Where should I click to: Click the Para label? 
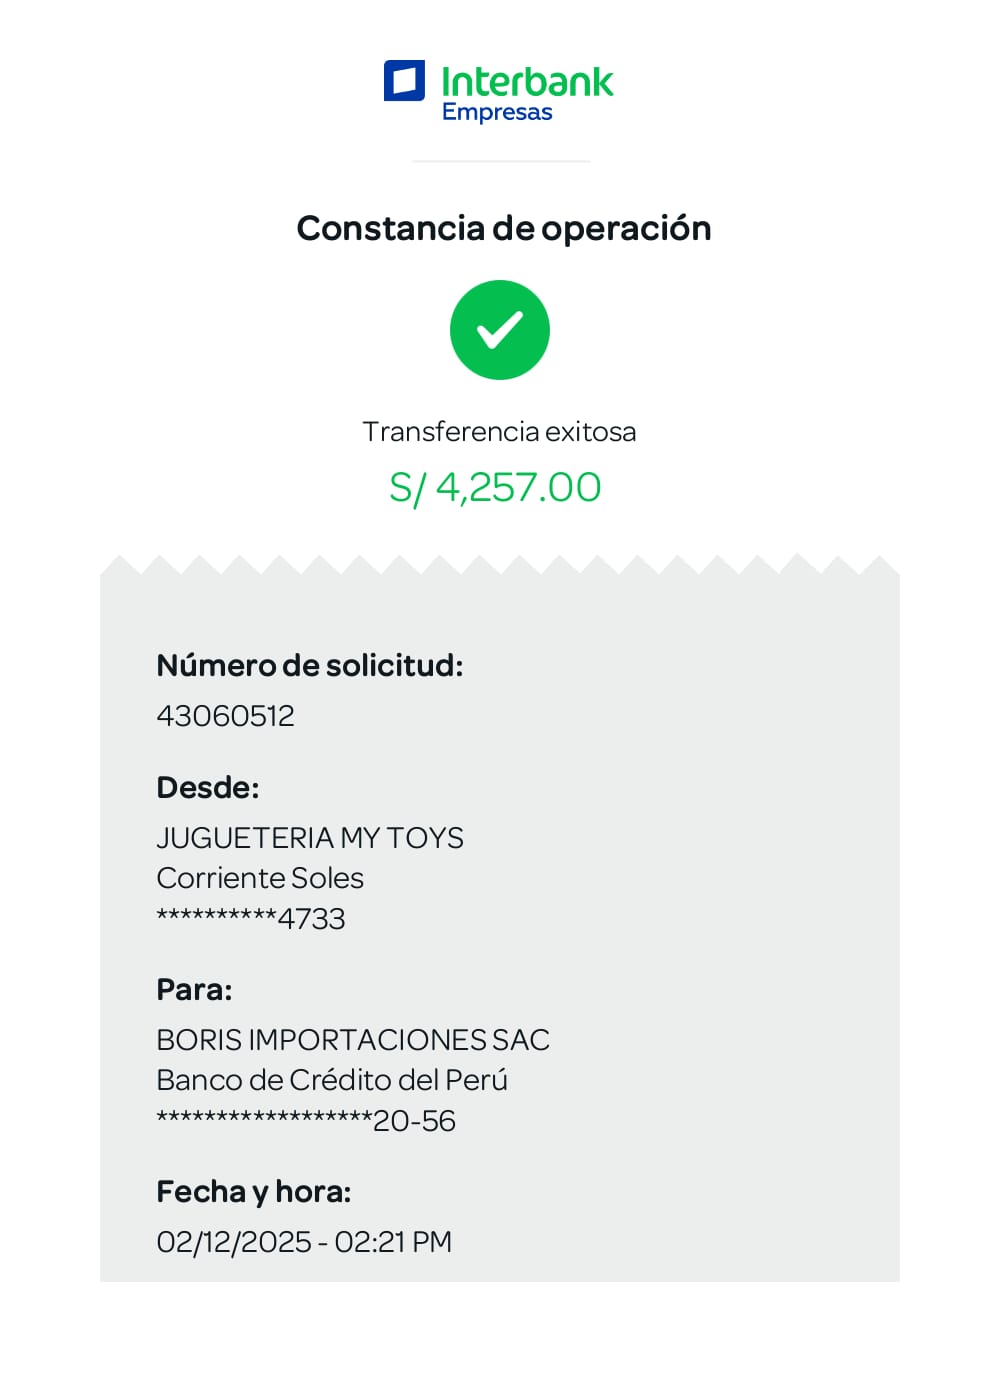(194, 990)
